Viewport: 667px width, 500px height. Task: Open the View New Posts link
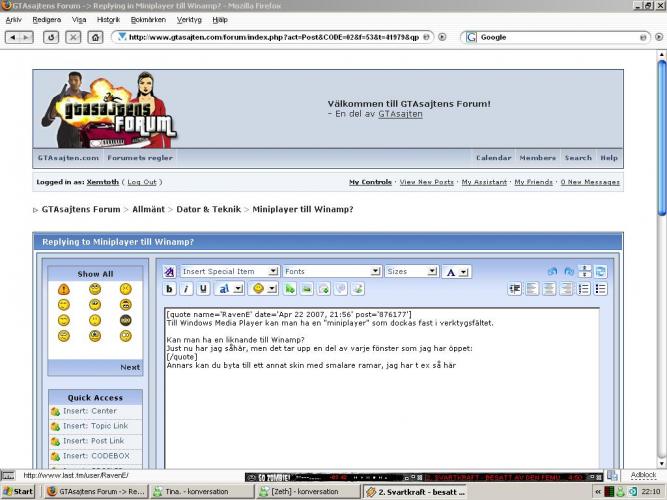[x=427, y=182]
